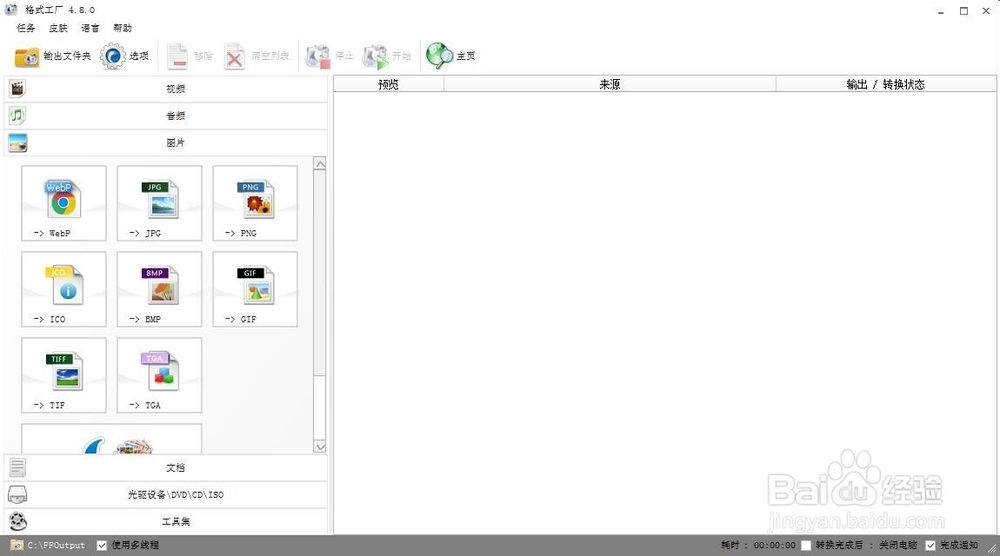The height and width of the screenshot is (556, 1000).
Task: Expand the 文档 document category panel
Action: coord(166,467)
